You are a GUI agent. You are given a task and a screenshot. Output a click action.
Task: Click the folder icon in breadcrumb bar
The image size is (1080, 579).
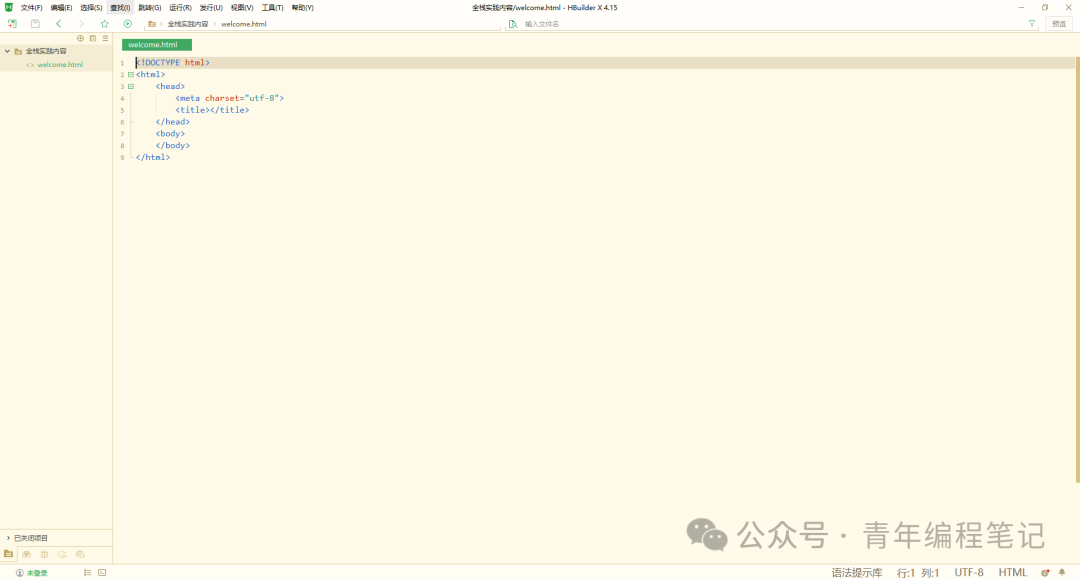tap(152, 24)
